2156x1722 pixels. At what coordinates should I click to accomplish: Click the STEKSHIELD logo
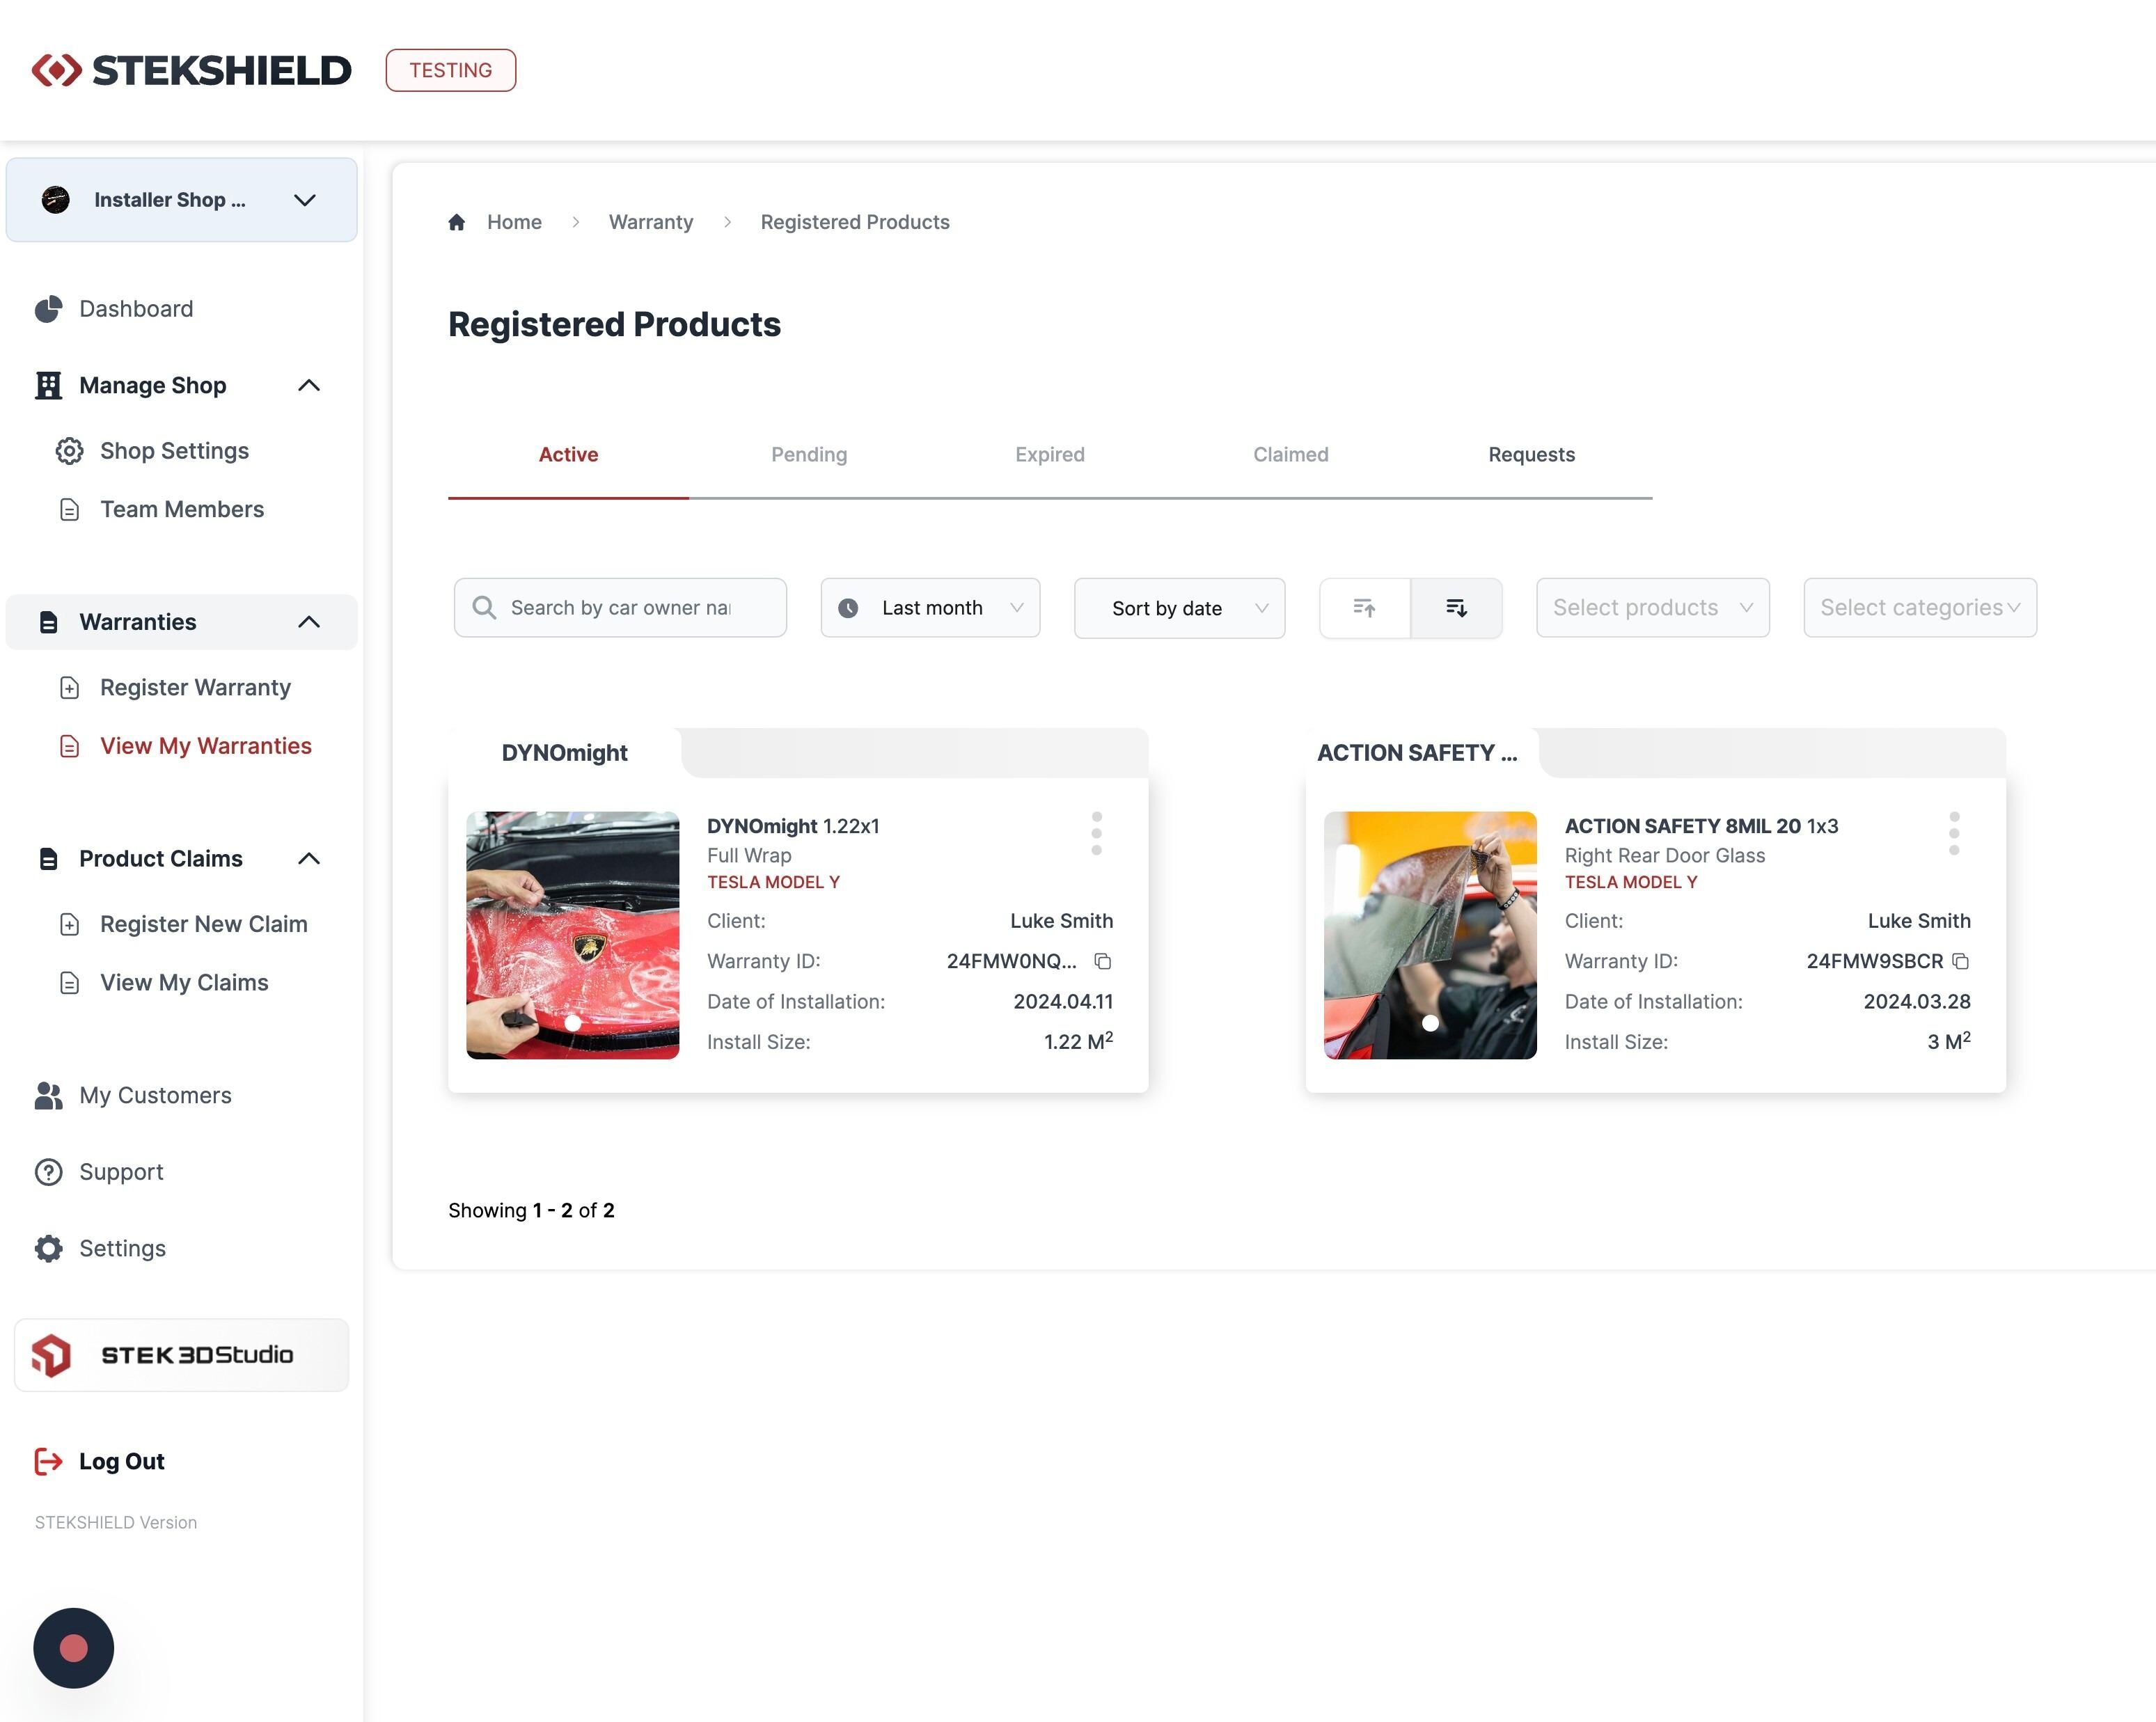(x=191, y=70)
